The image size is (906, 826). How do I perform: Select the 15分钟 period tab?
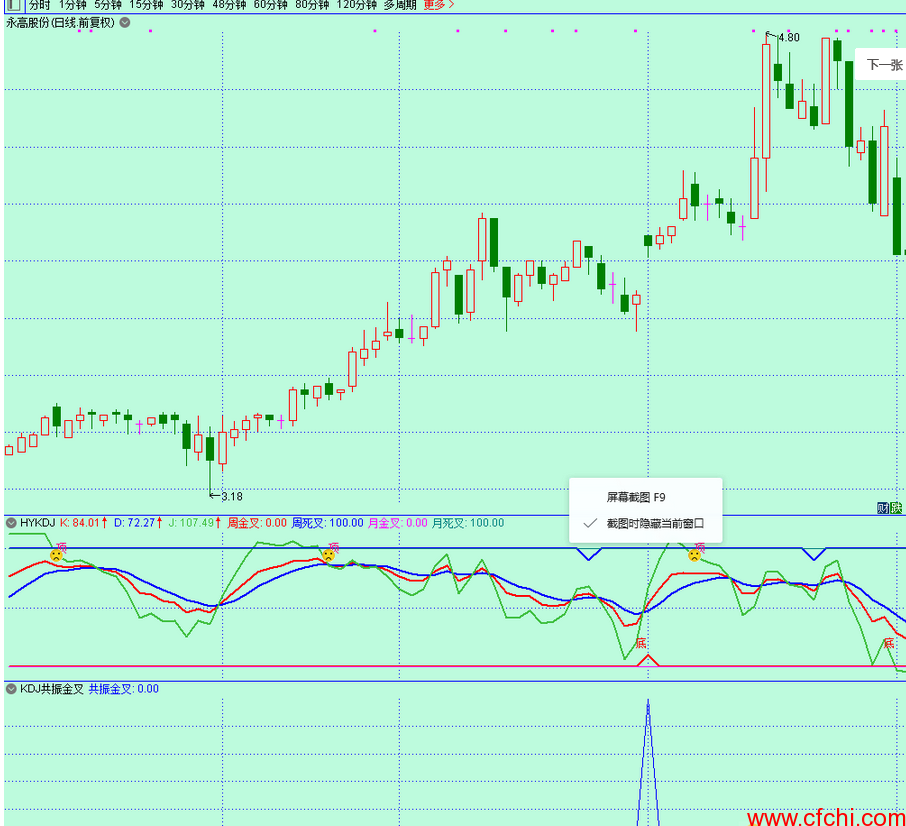146,5
